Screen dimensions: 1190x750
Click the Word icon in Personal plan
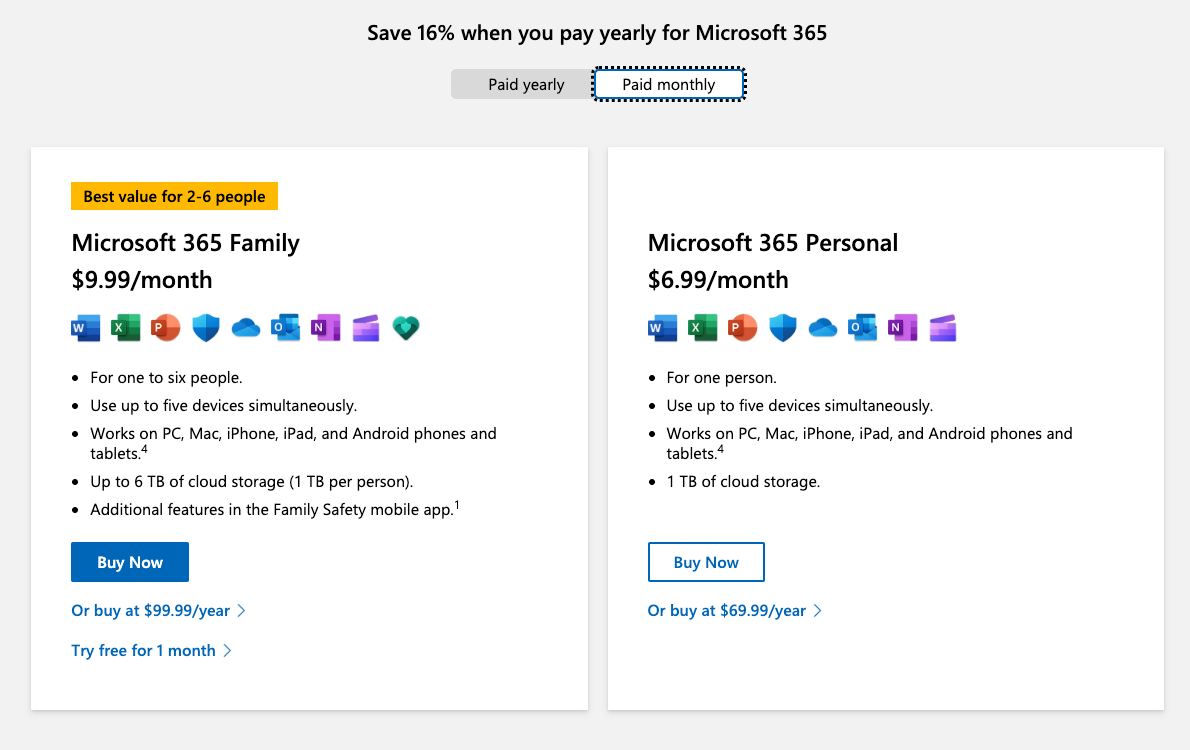663,328
